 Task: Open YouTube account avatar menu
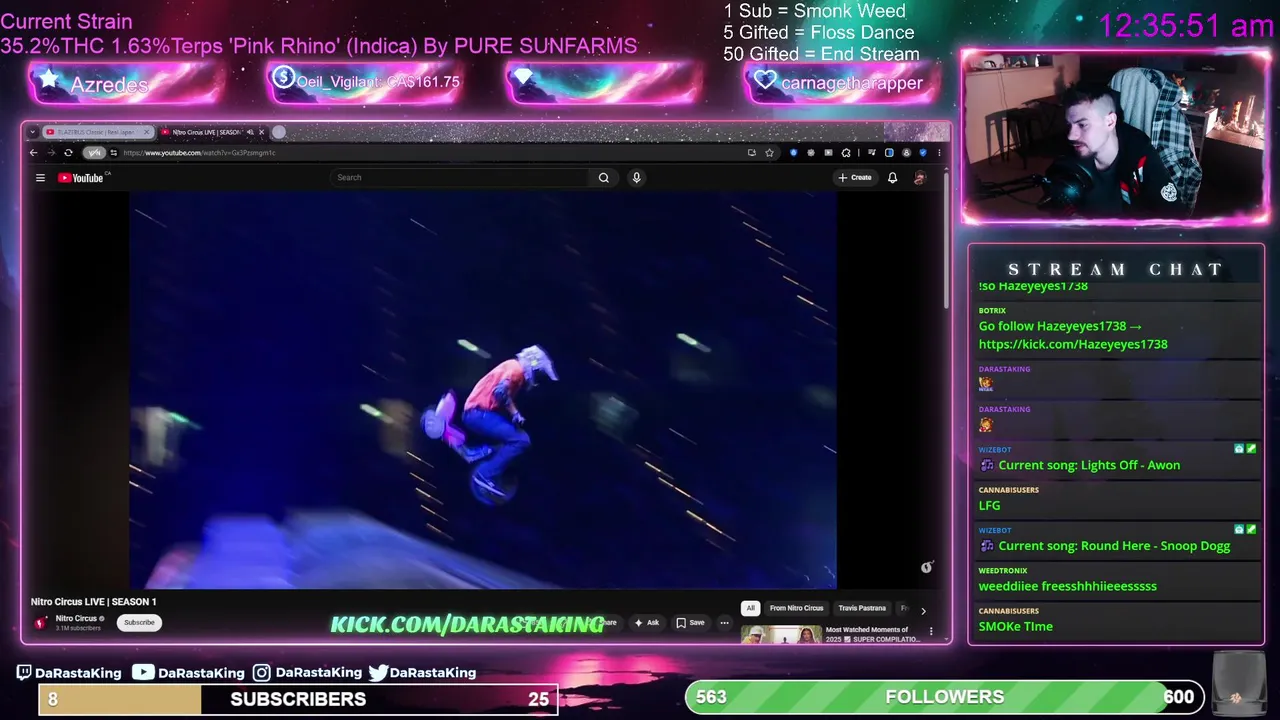919,178
